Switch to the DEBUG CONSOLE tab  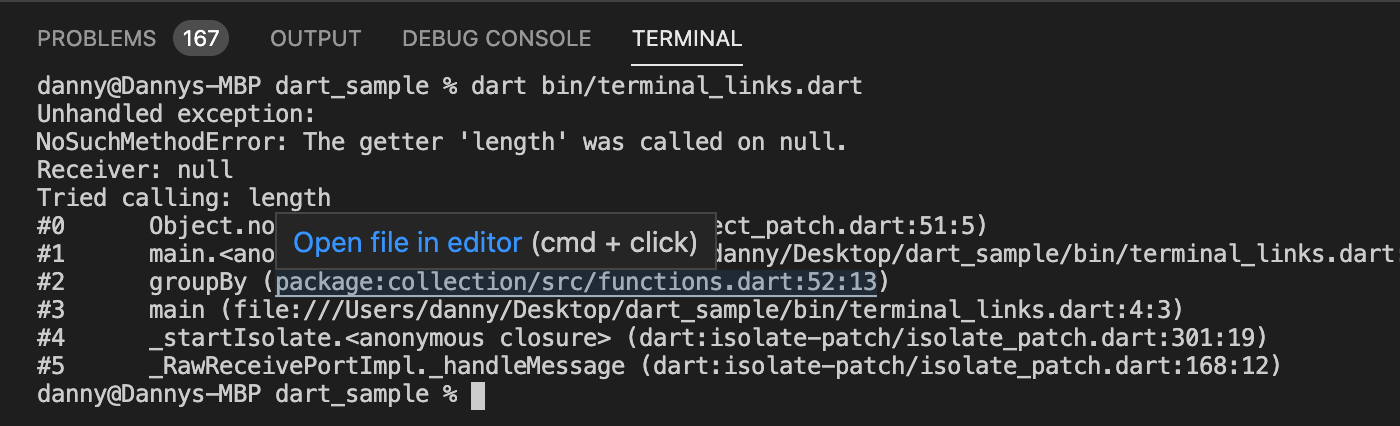click(496, 39)
